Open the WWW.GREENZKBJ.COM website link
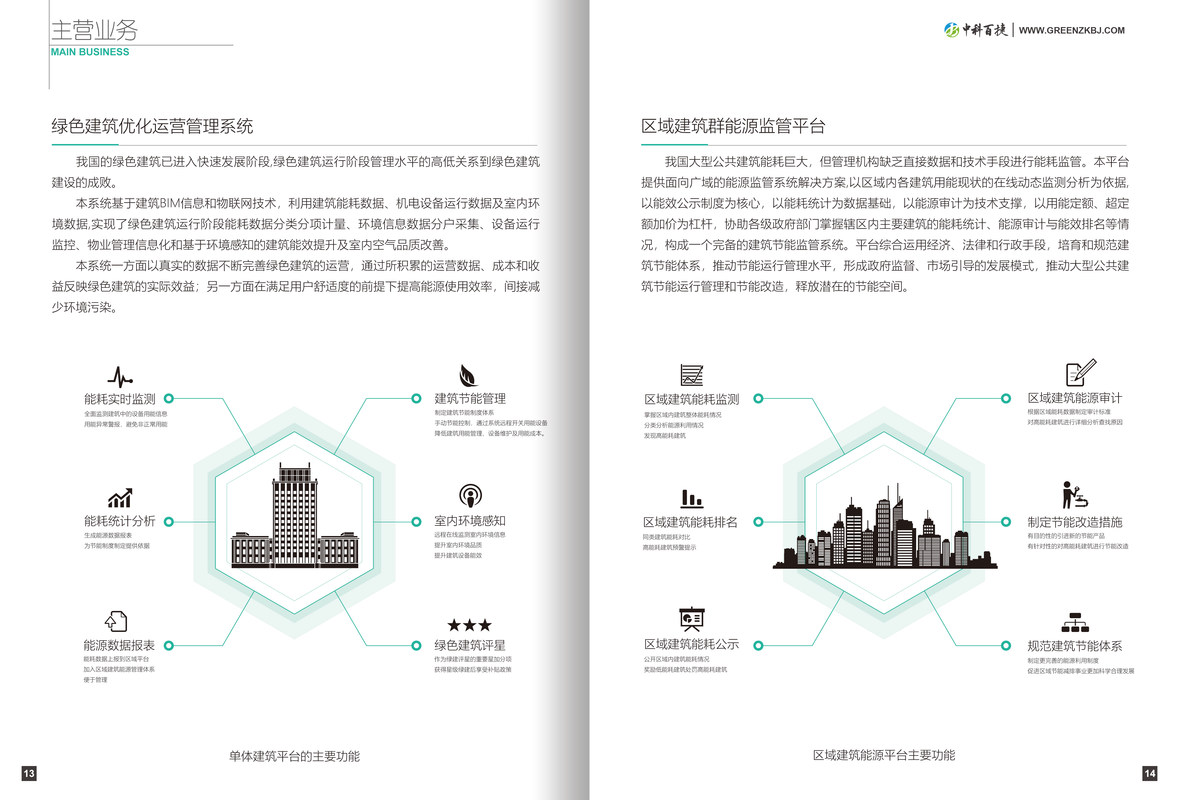The image size is (1179, 800). 1071,30
